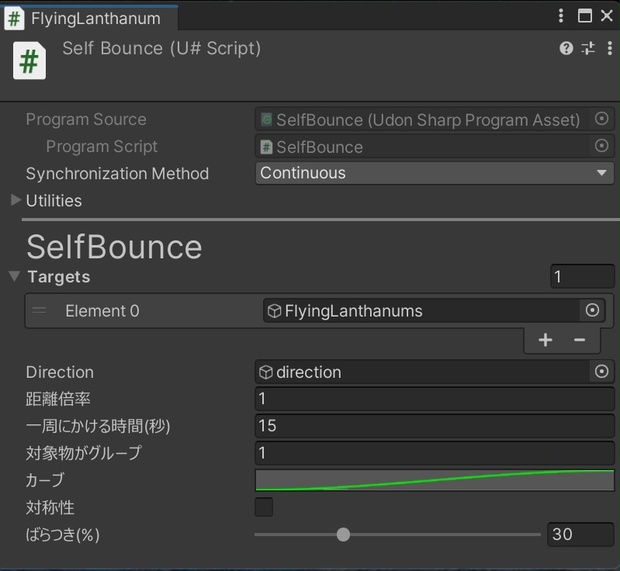620x571 pixels.
Task: Click the Element 0 reorder handle
Action: [x=39, y=310]
